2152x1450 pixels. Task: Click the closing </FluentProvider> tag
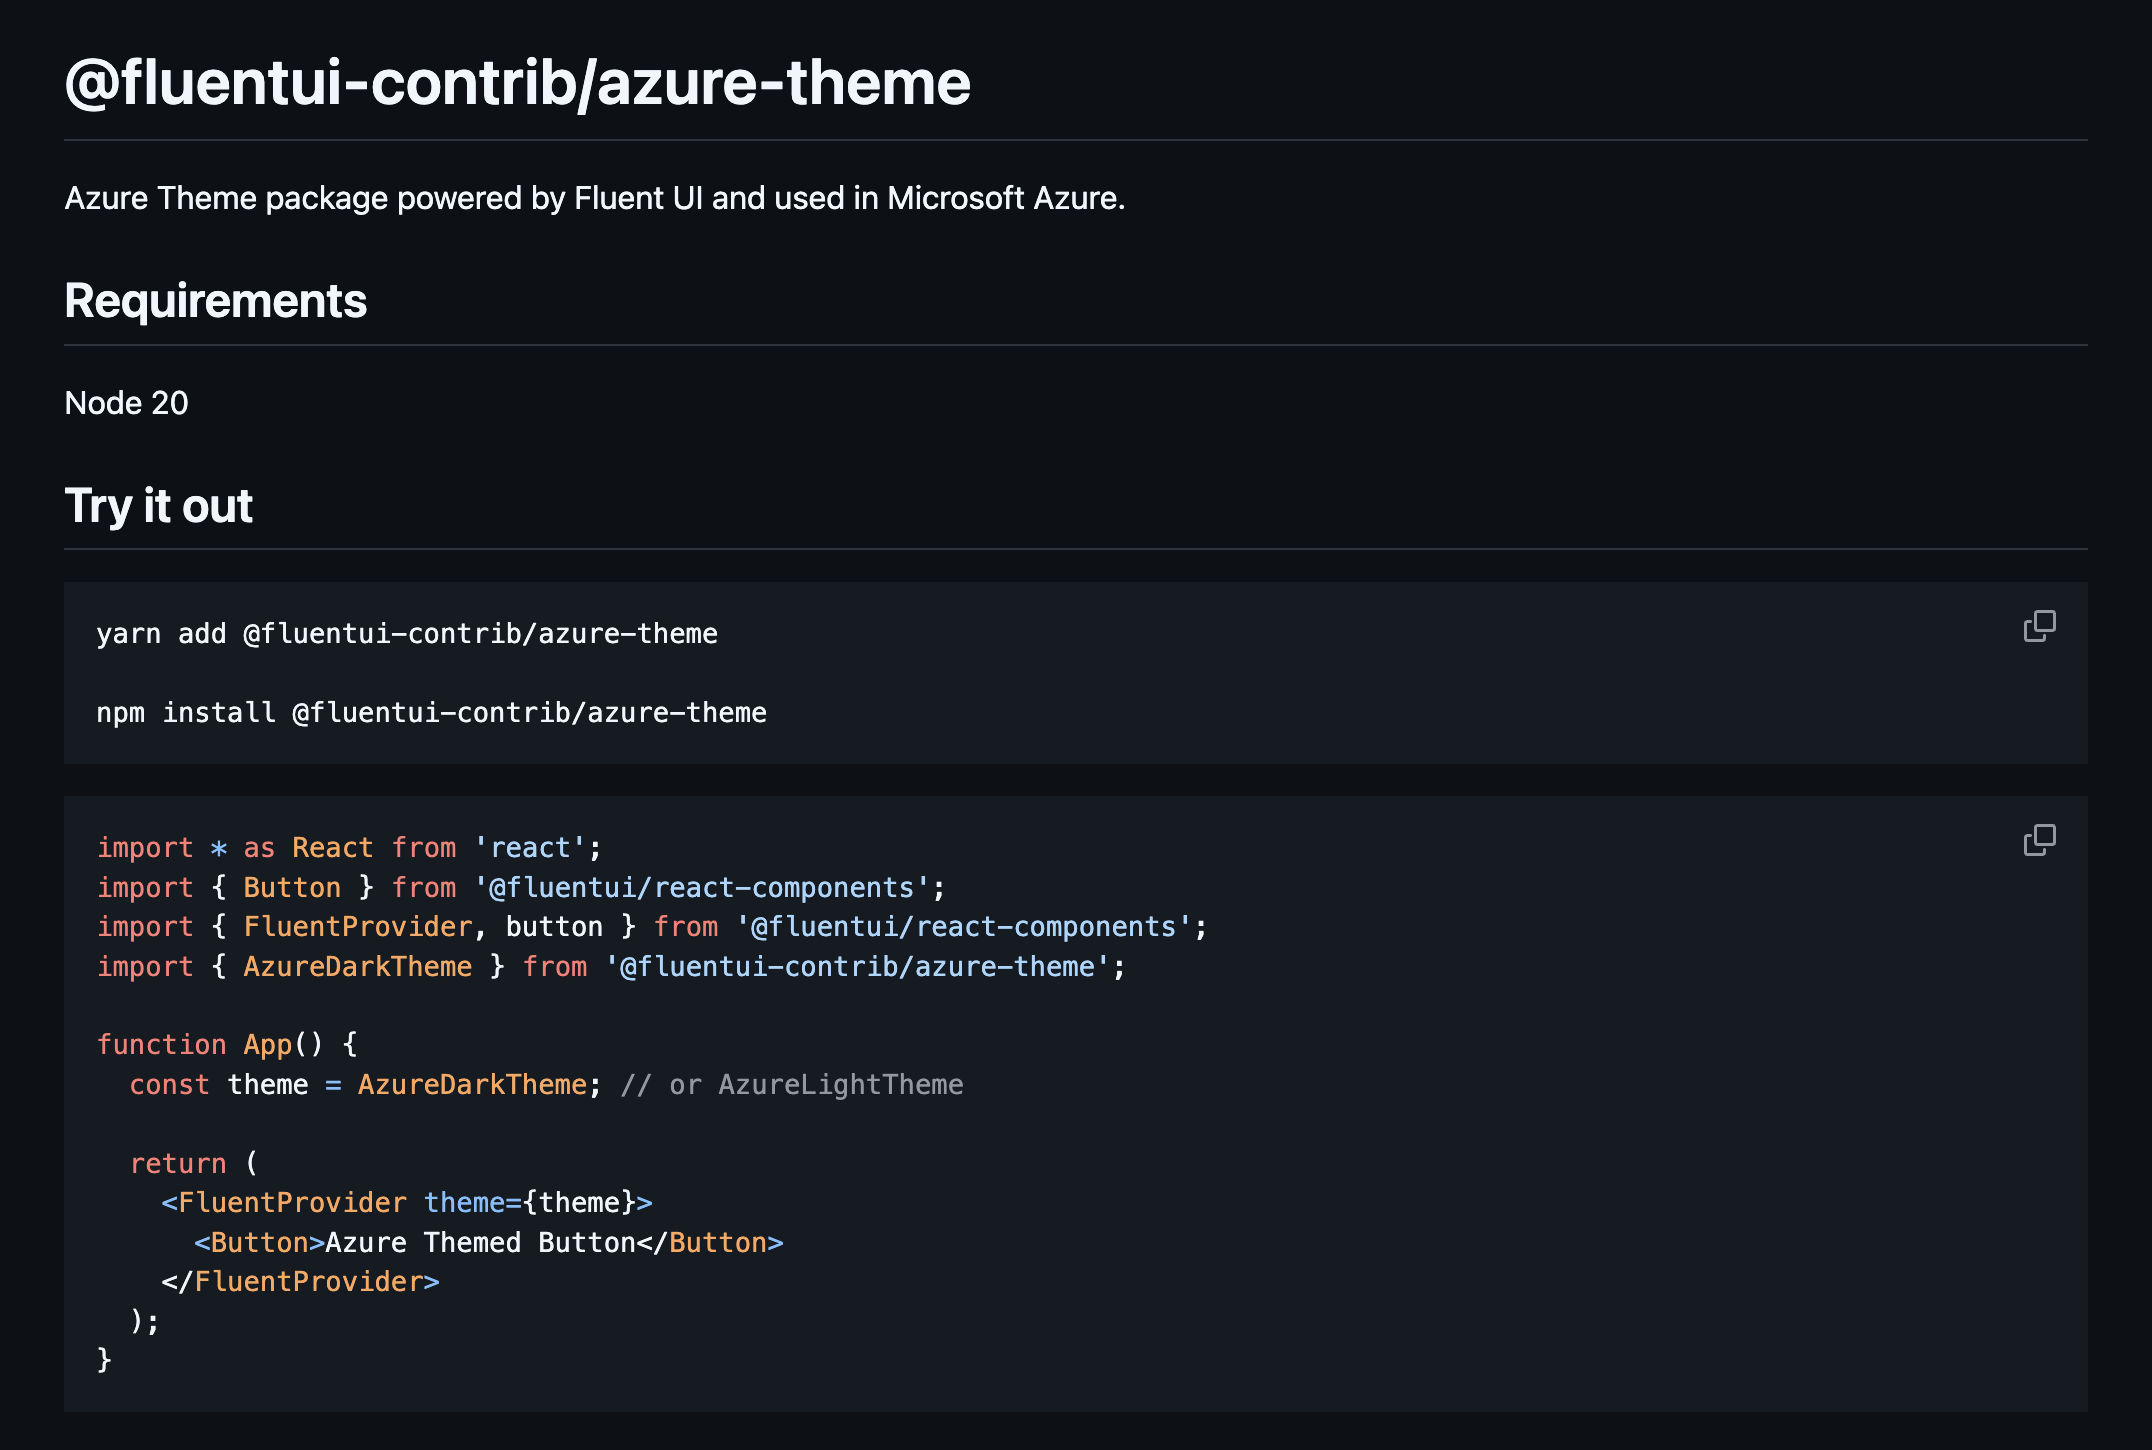point(300,1282)
